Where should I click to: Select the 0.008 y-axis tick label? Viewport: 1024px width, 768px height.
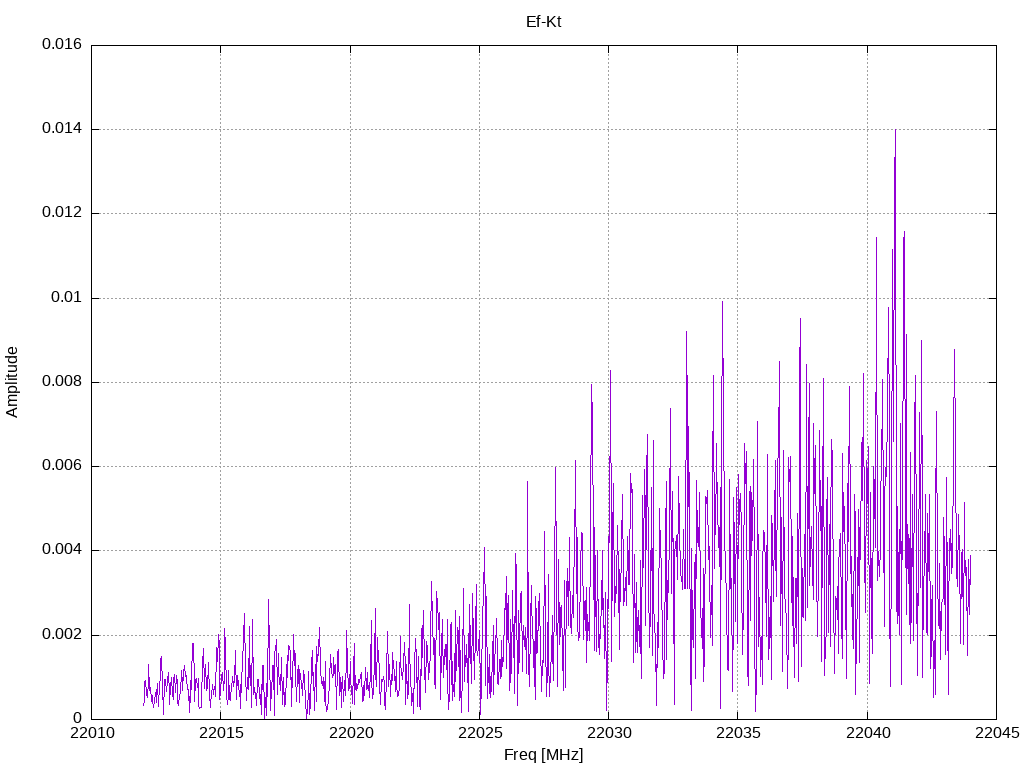pyautogui.click(x=62, y=382)
